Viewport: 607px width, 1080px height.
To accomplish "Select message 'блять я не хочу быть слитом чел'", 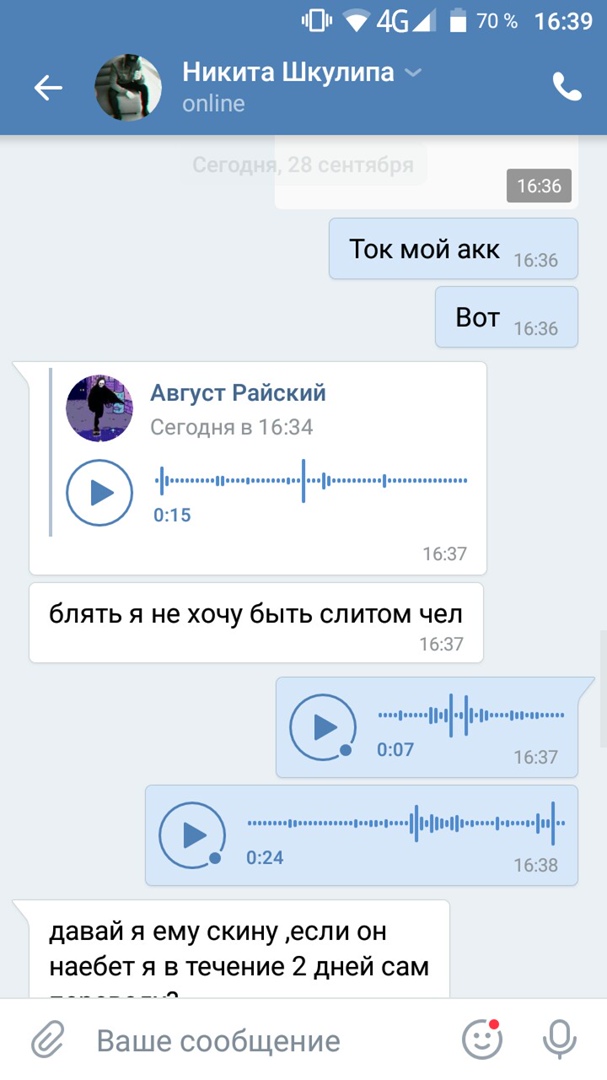I will 256,623.
